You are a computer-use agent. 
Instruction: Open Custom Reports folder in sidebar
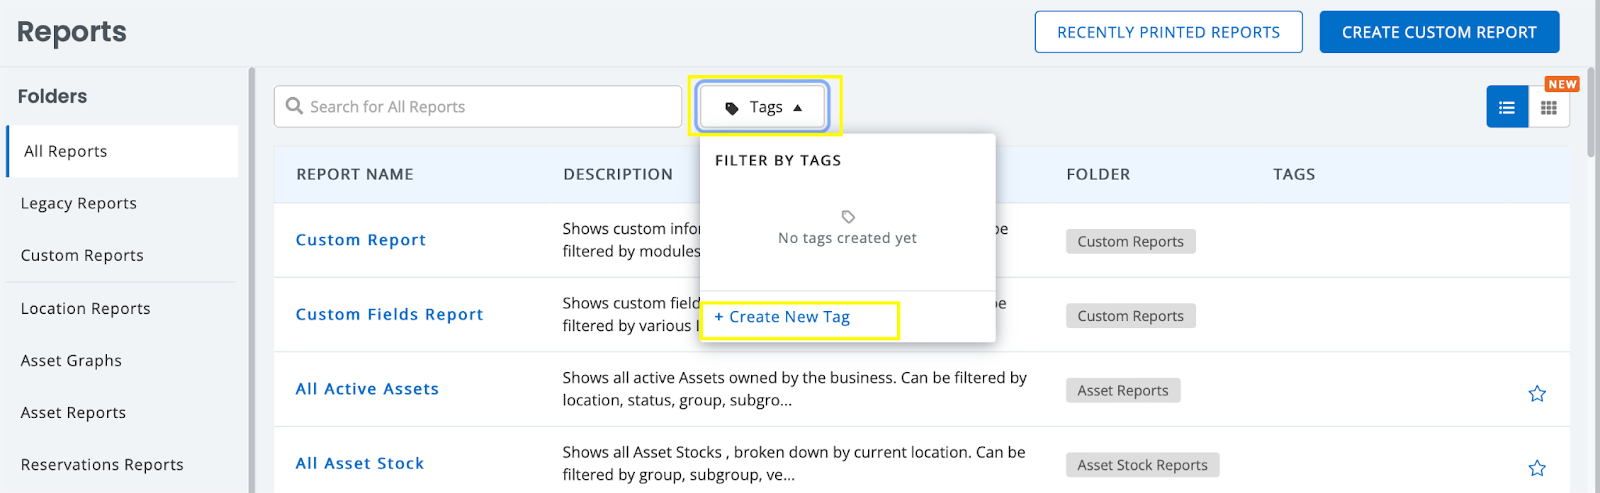click(82, 255)
